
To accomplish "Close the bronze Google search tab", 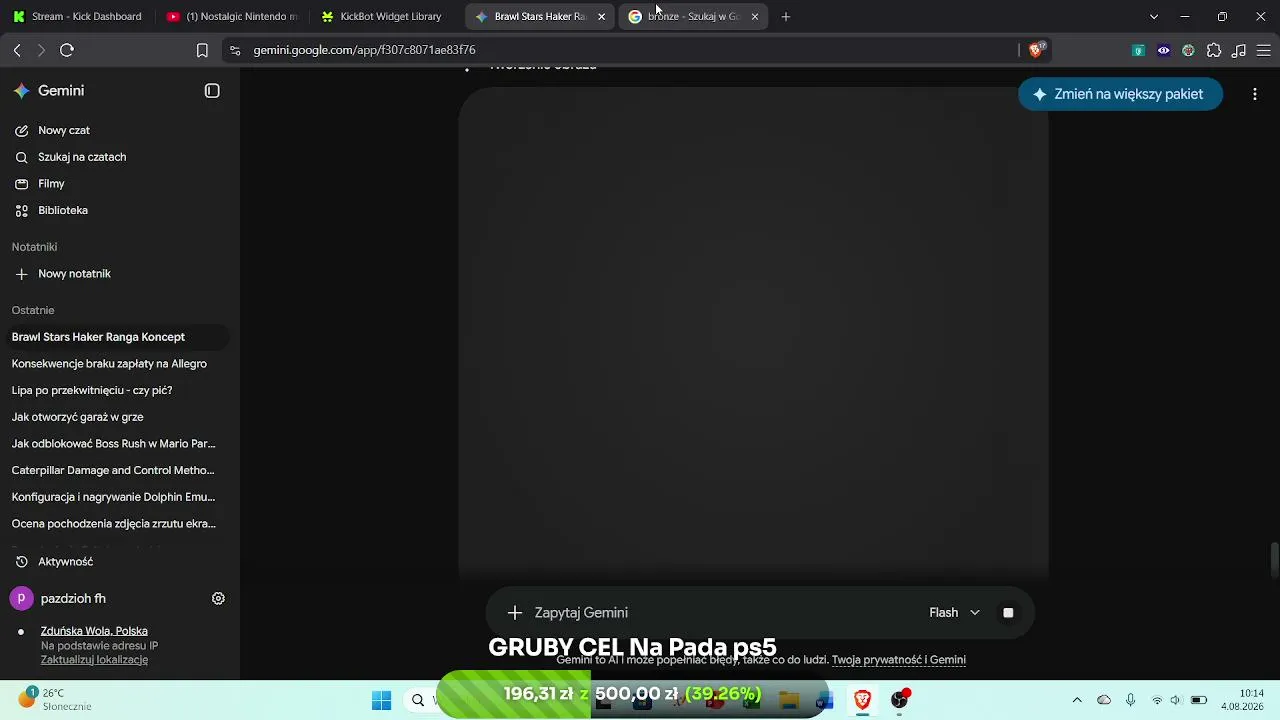I will pos(755,17).
